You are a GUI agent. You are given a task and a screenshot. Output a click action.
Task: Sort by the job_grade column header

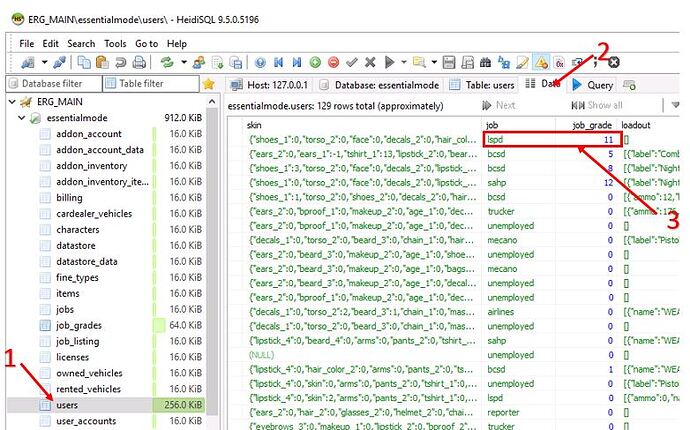pos(586,125)
